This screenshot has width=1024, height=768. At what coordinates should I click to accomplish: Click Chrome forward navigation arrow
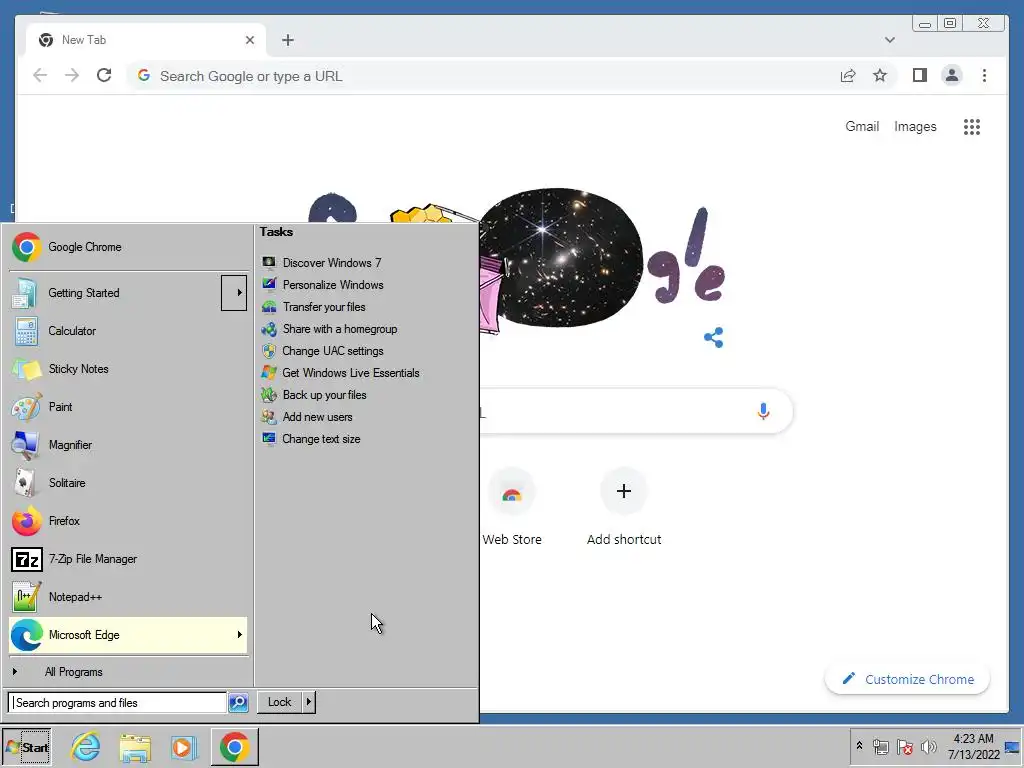pos(72,76)
